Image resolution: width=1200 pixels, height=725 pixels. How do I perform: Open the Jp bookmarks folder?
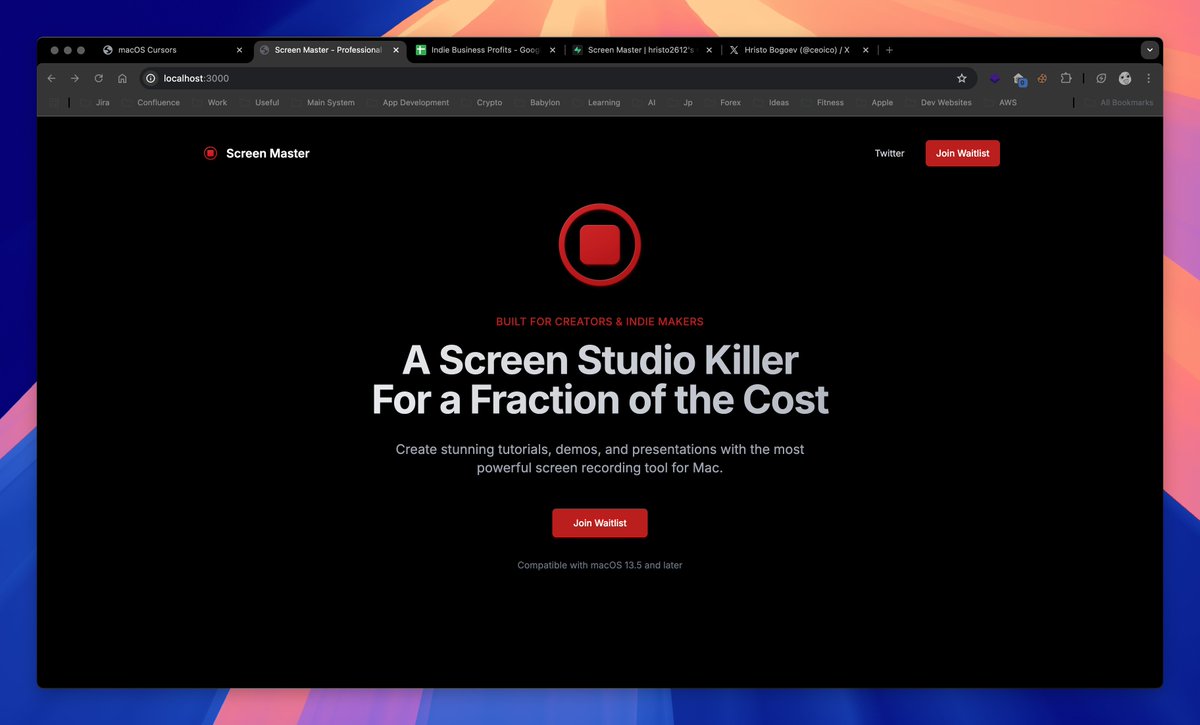(679, 102)
